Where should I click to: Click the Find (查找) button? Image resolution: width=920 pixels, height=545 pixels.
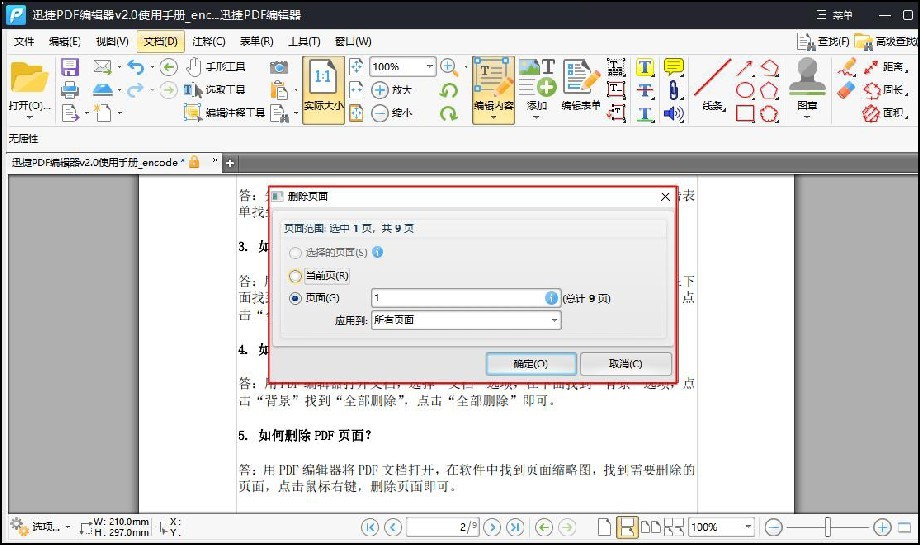(824, 42)
